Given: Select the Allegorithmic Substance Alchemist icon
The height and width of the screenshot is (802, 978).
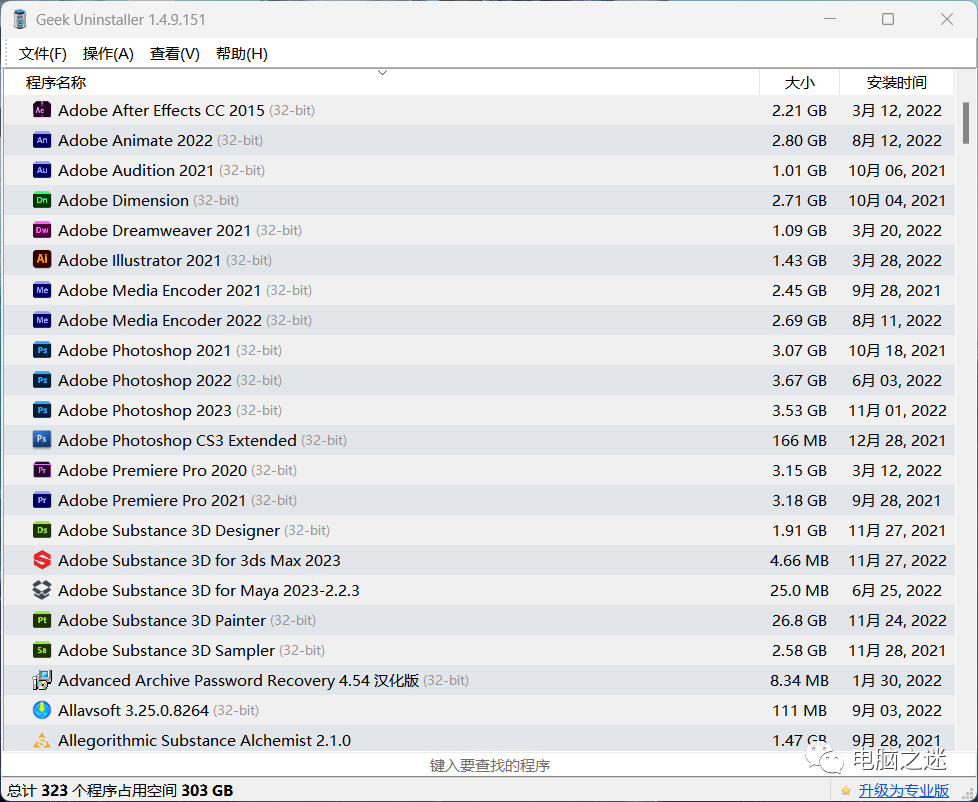Looking at the screenshot, I should pos(42,740).
